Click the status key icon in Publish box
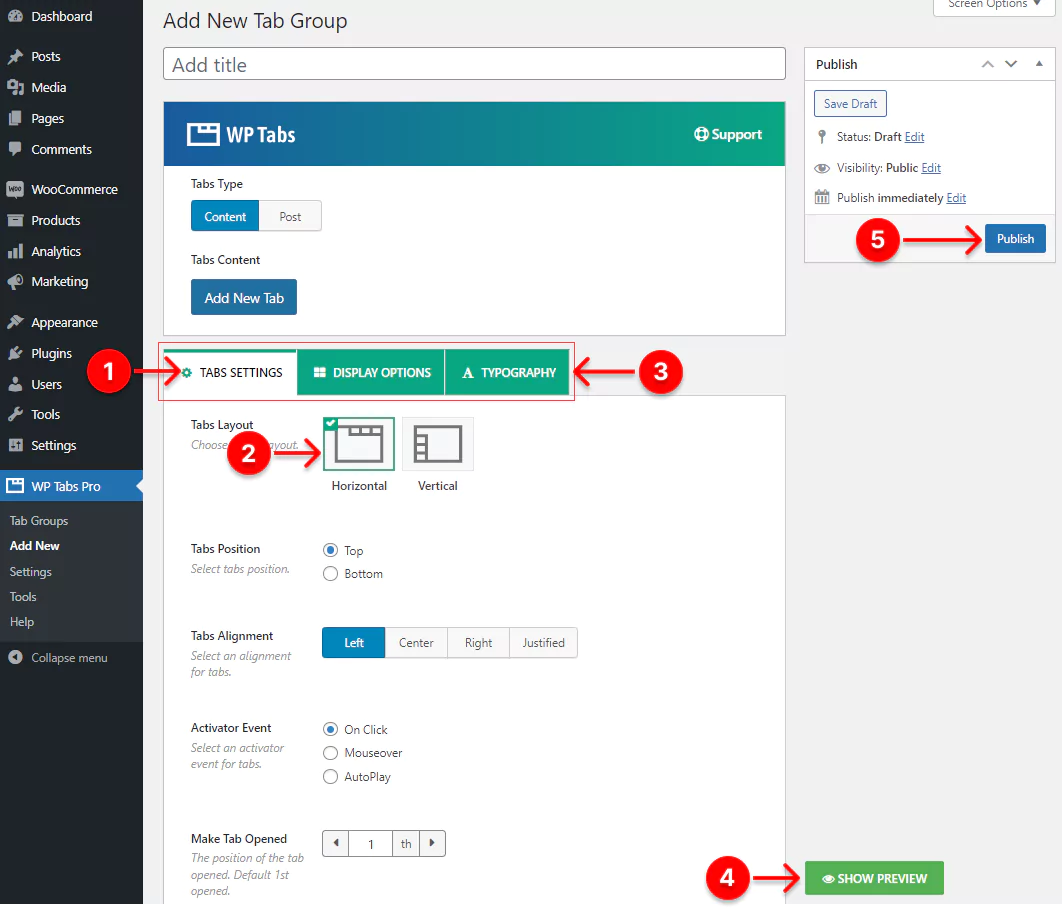 point(822,137)
